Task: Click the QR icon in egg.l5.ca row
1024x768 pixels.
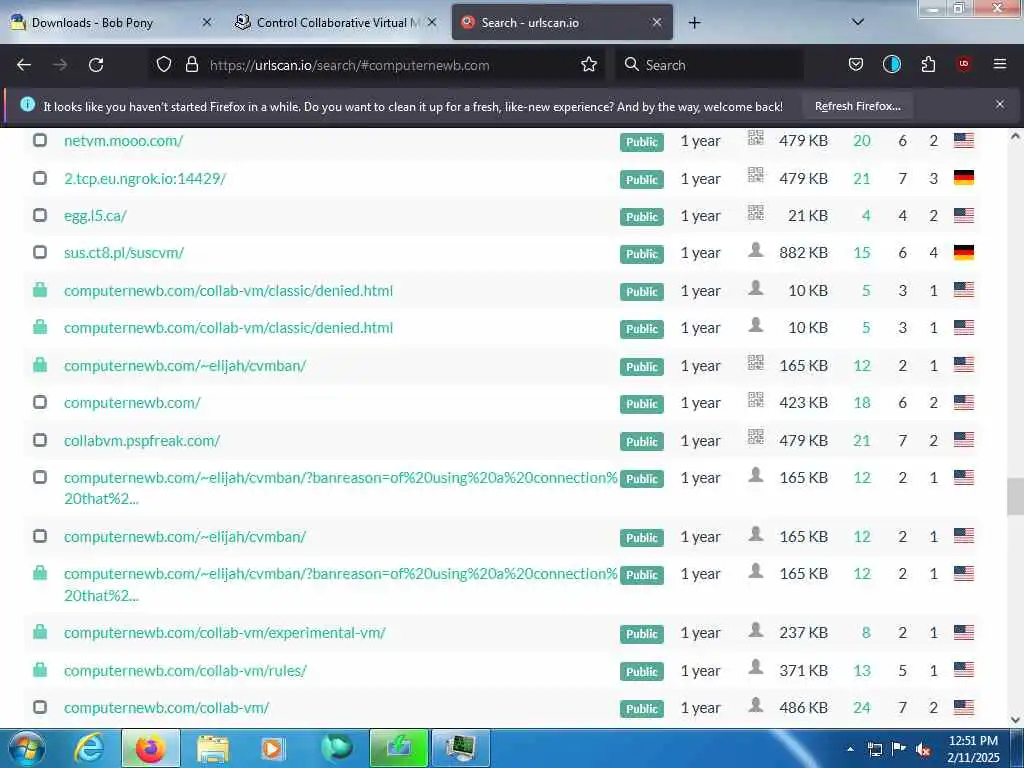Action: pyautogui.click(x=756, y=213)
